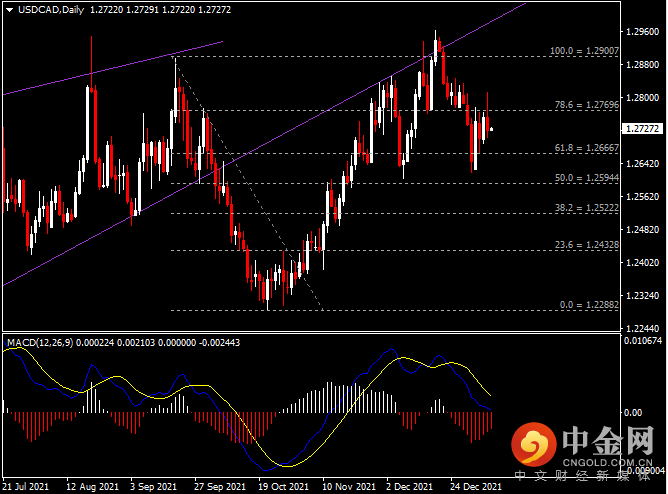668x494 pixels.
Task: Click the 1.23240 price axis label
Action: click(642, 296)
